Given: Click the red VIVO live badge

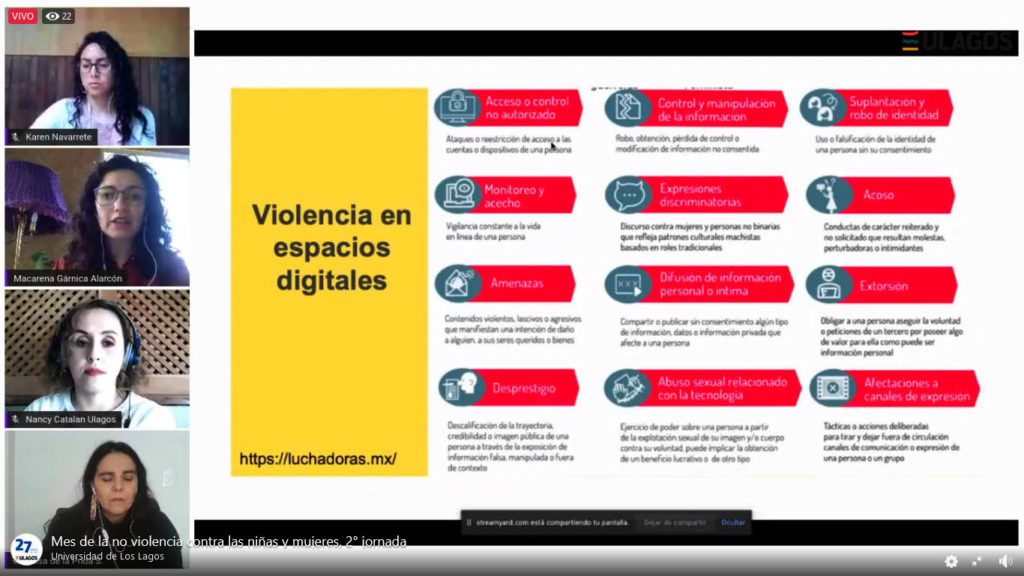Looking at the screenshot, I should (x=22, y=16).
